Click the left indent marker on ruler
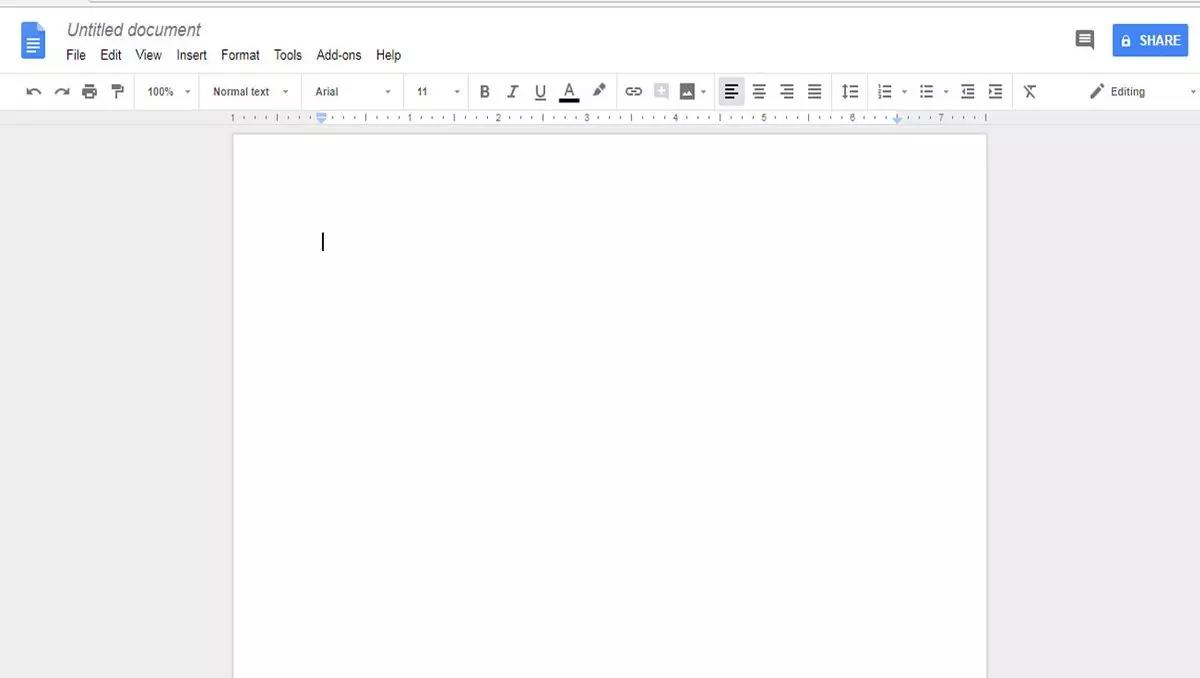 321,118
